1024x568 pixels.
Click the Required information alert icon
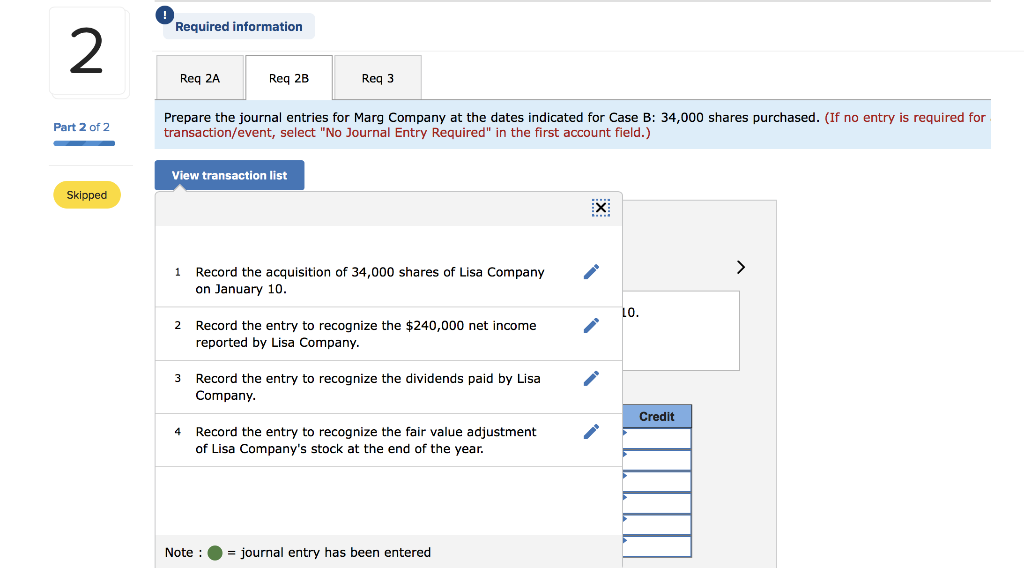click(x=165, y=14)
